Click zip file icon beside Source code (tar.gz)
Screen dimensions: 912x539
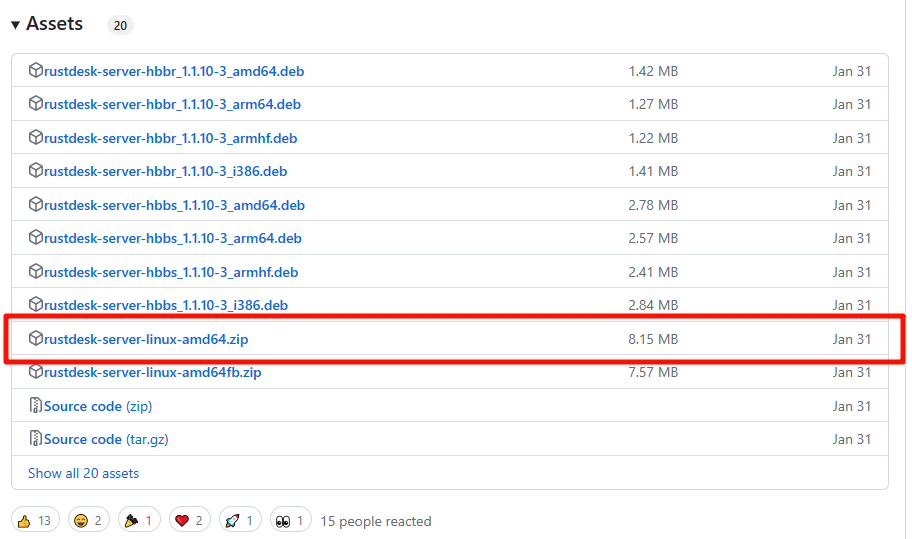35,438
